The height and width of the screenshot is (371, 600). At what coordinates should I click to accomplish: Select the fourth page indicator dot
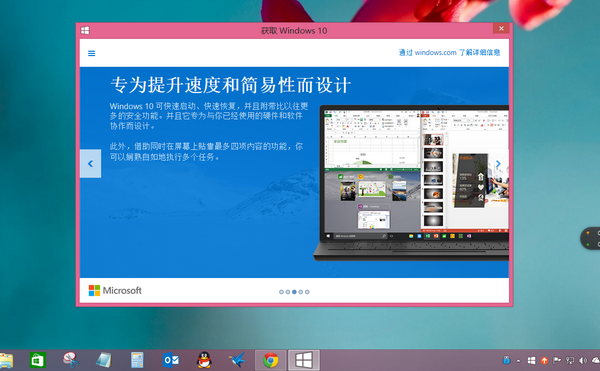point(301,292)
